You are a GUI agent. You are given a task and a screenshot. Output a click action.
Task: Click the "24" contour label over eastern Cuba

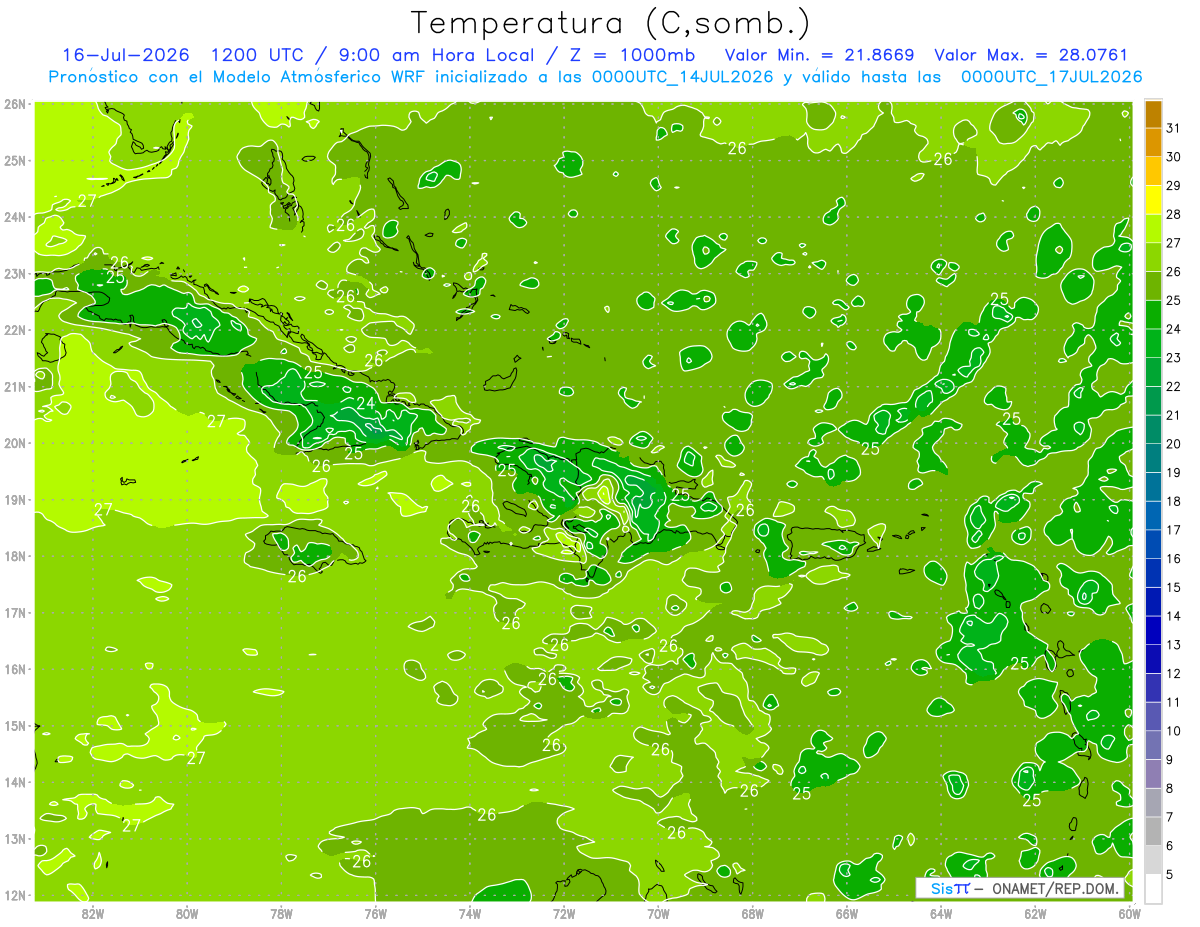(366, 403)
